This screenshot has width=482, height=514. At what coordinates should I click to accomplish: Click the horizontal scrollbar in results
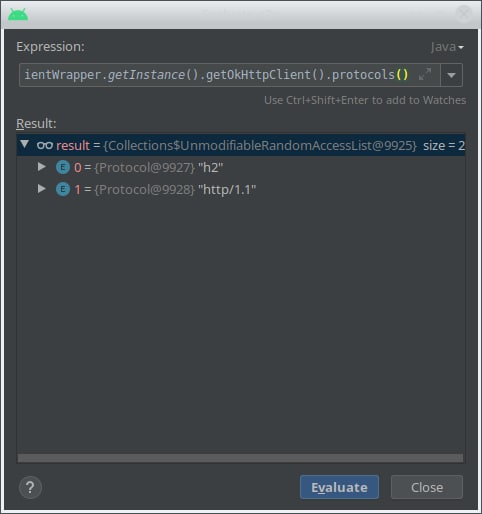coord(240,458)
